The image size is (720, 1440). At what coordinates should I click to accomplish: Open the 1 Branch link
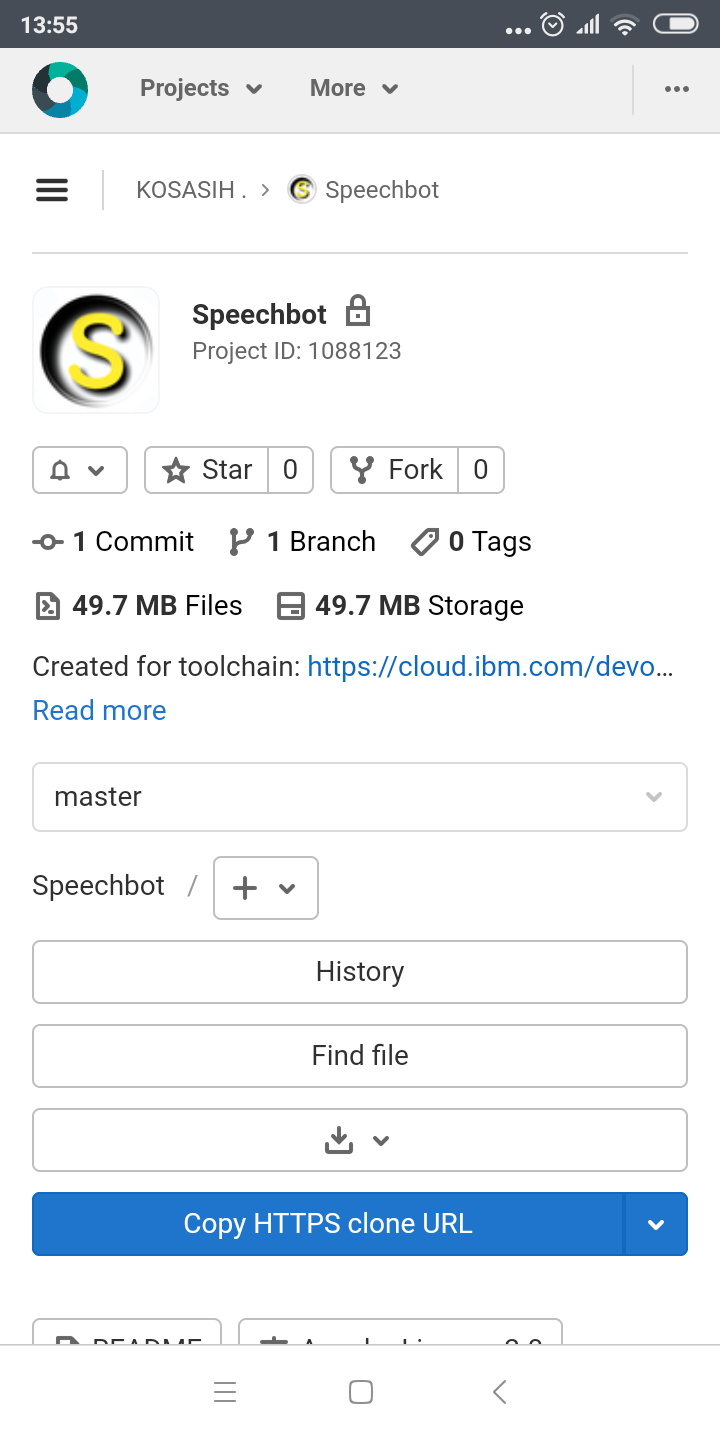[x=302, y=542]
